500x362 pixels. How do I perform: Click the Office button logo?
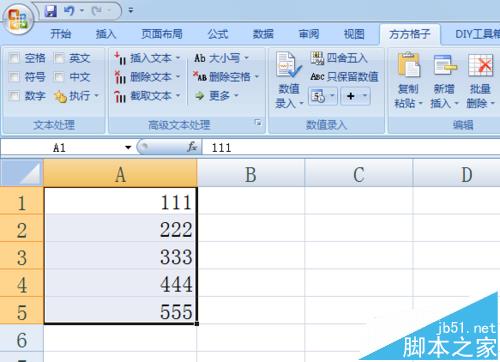(18, 19)
